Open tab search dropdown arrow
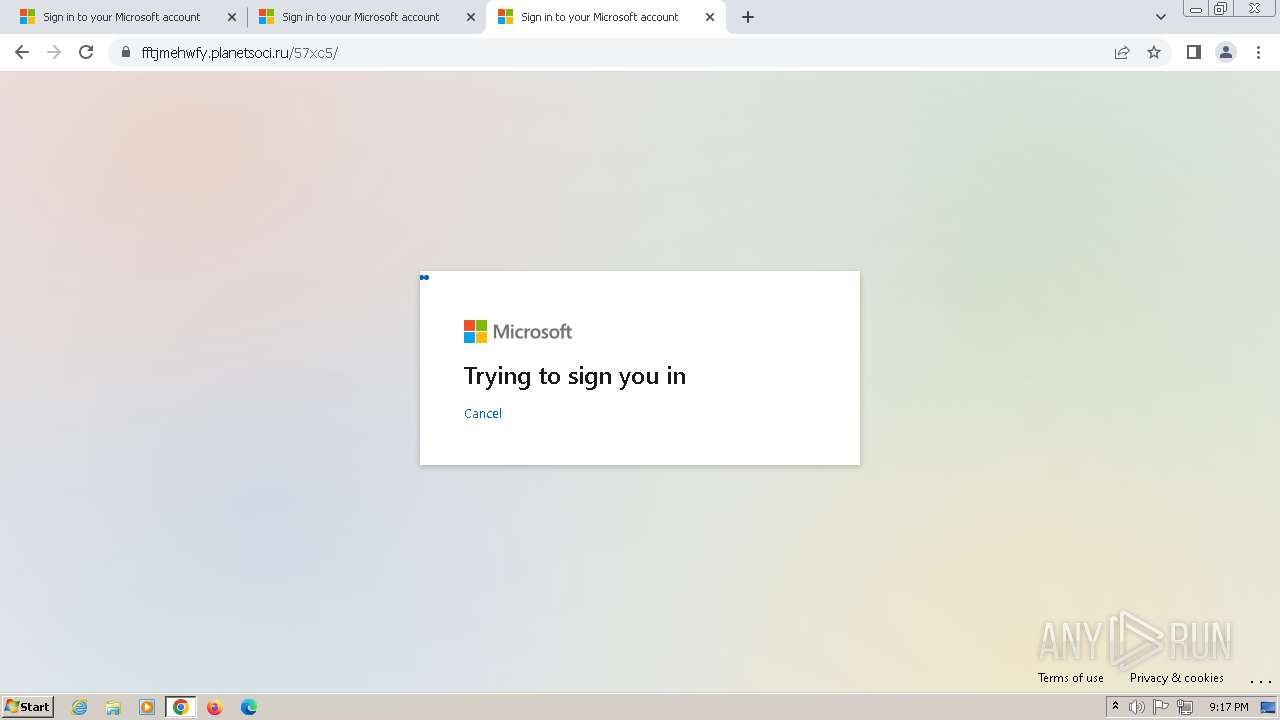Viewport: 1280px width, 720px height. [x=1160, y=17]
